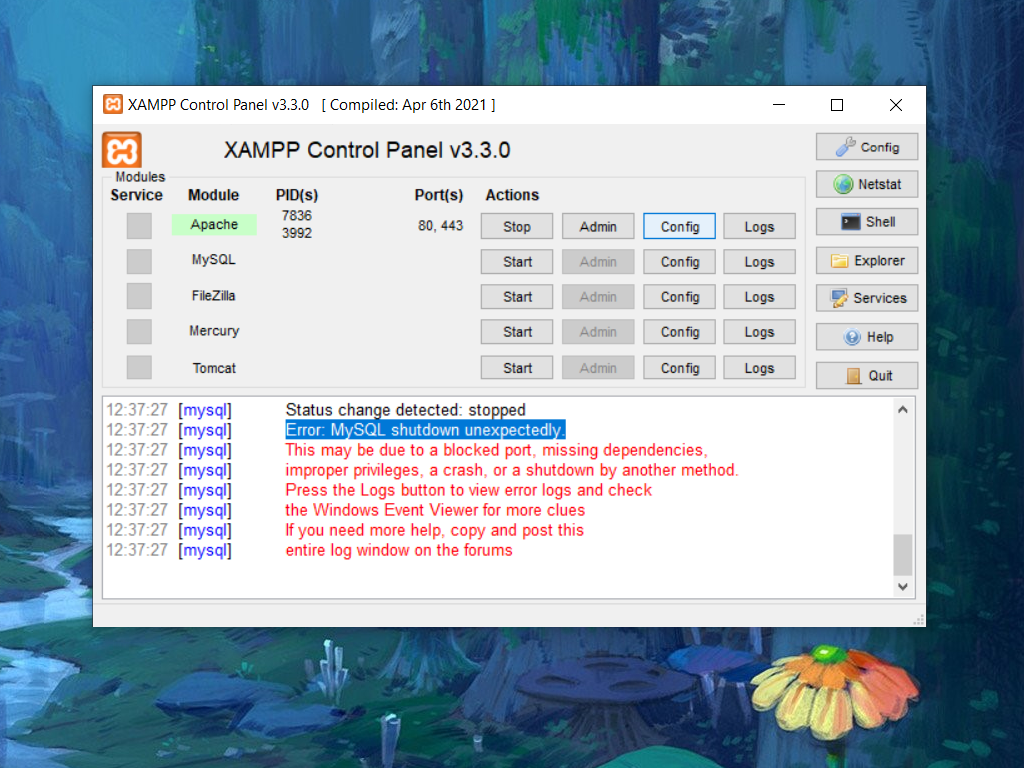Screen dimensions: 1024x768
Task: Click the FileZilla Admin button
Action: [x=598, y=297]
